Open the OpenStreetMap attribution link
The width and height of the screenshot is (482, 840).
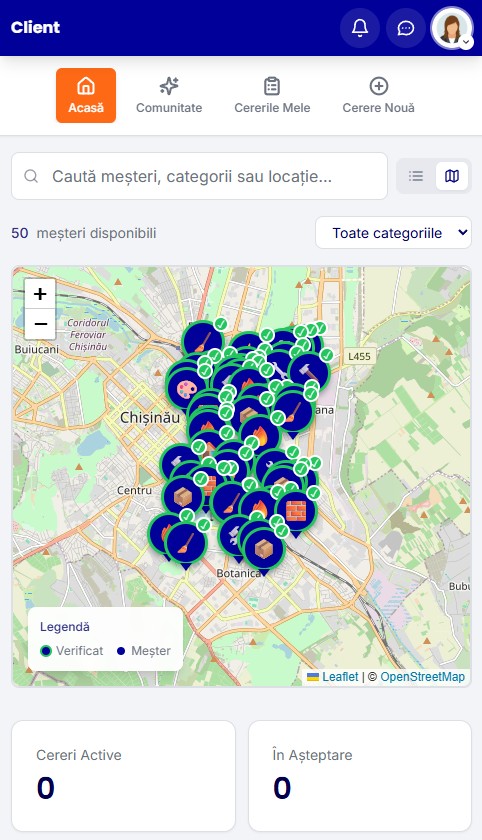tap(423, 677)
